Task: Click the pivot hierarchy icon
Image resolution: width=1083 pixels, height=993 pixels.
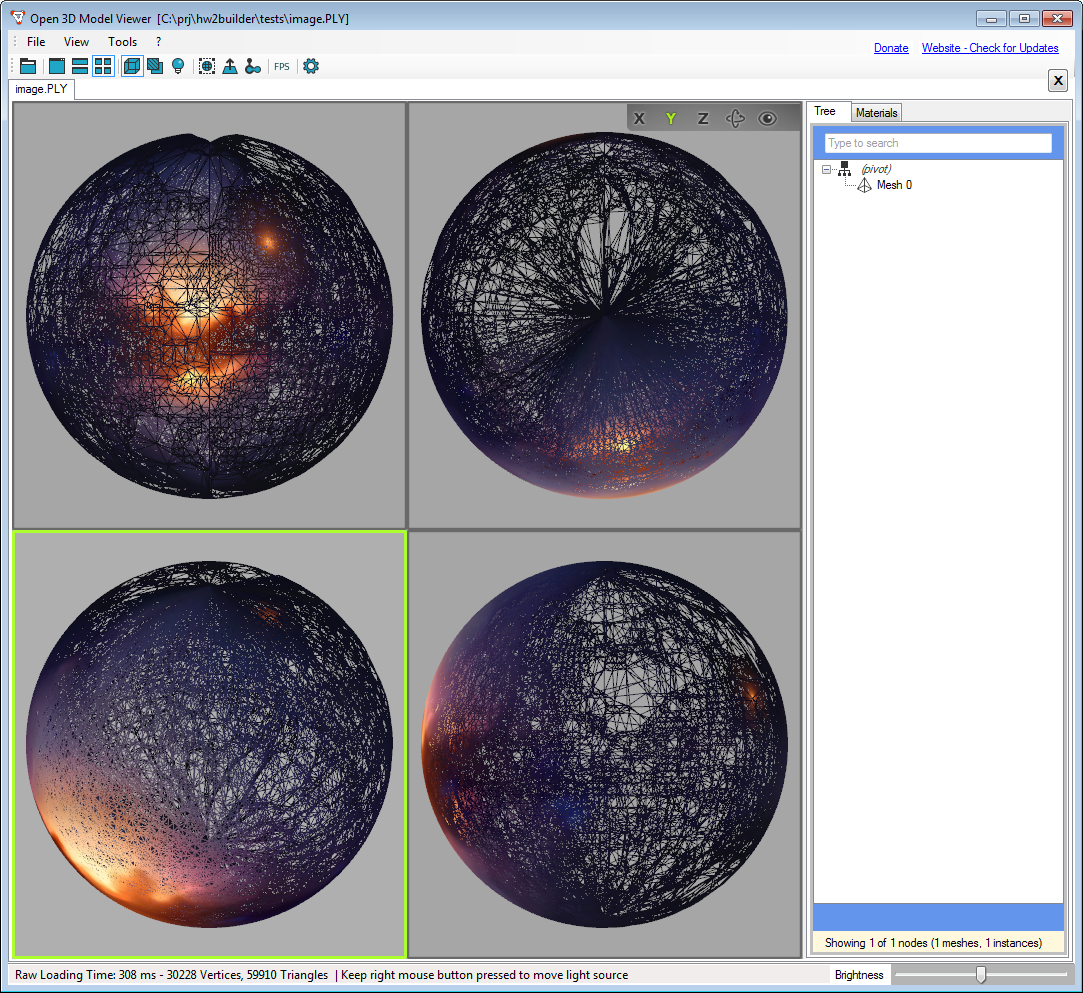Action: [845, 168]
